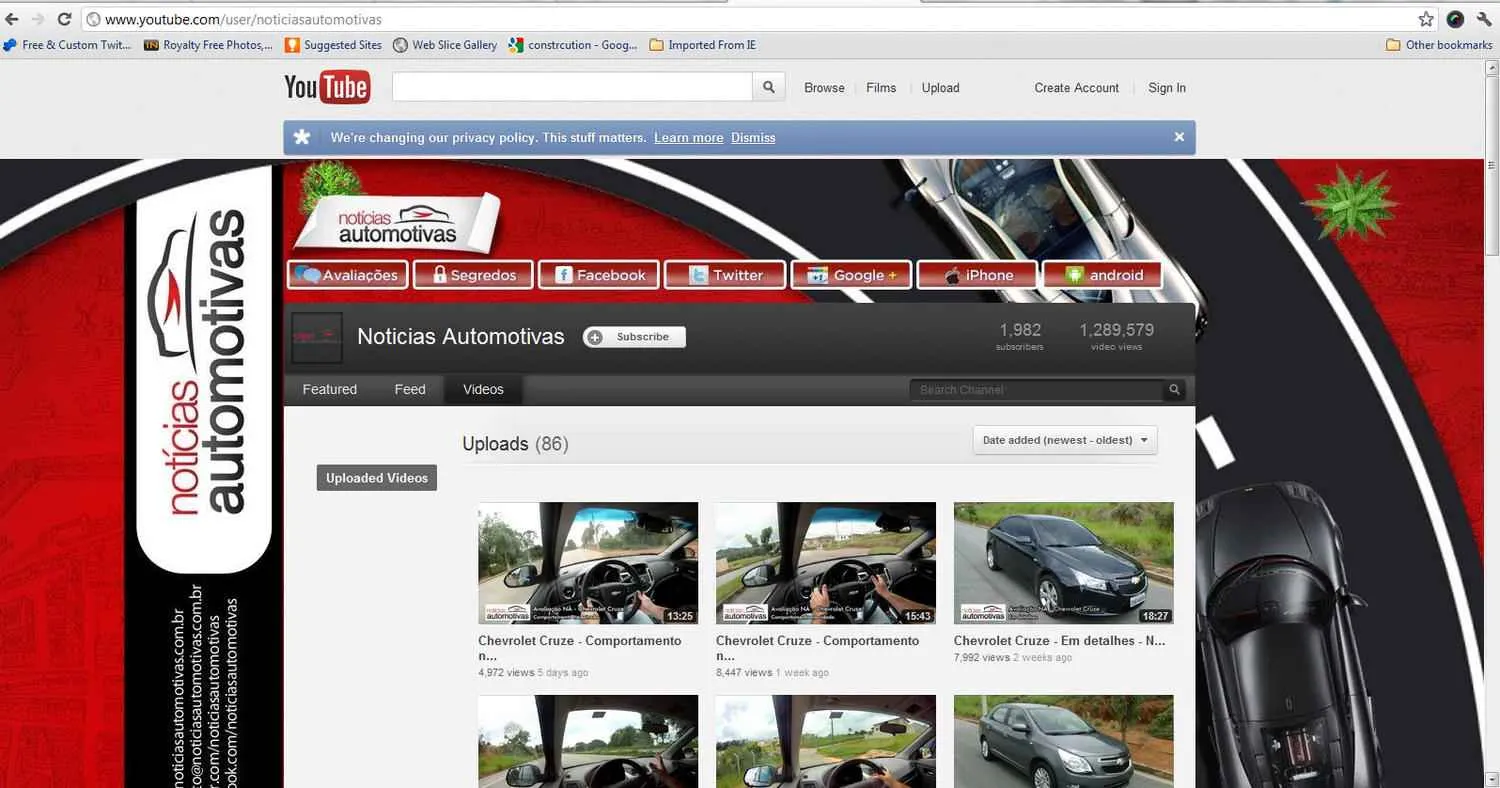The height and width of the screenshot is (788, 1500).
Task: Click the YouTube logo
Action: click(327, 87)
